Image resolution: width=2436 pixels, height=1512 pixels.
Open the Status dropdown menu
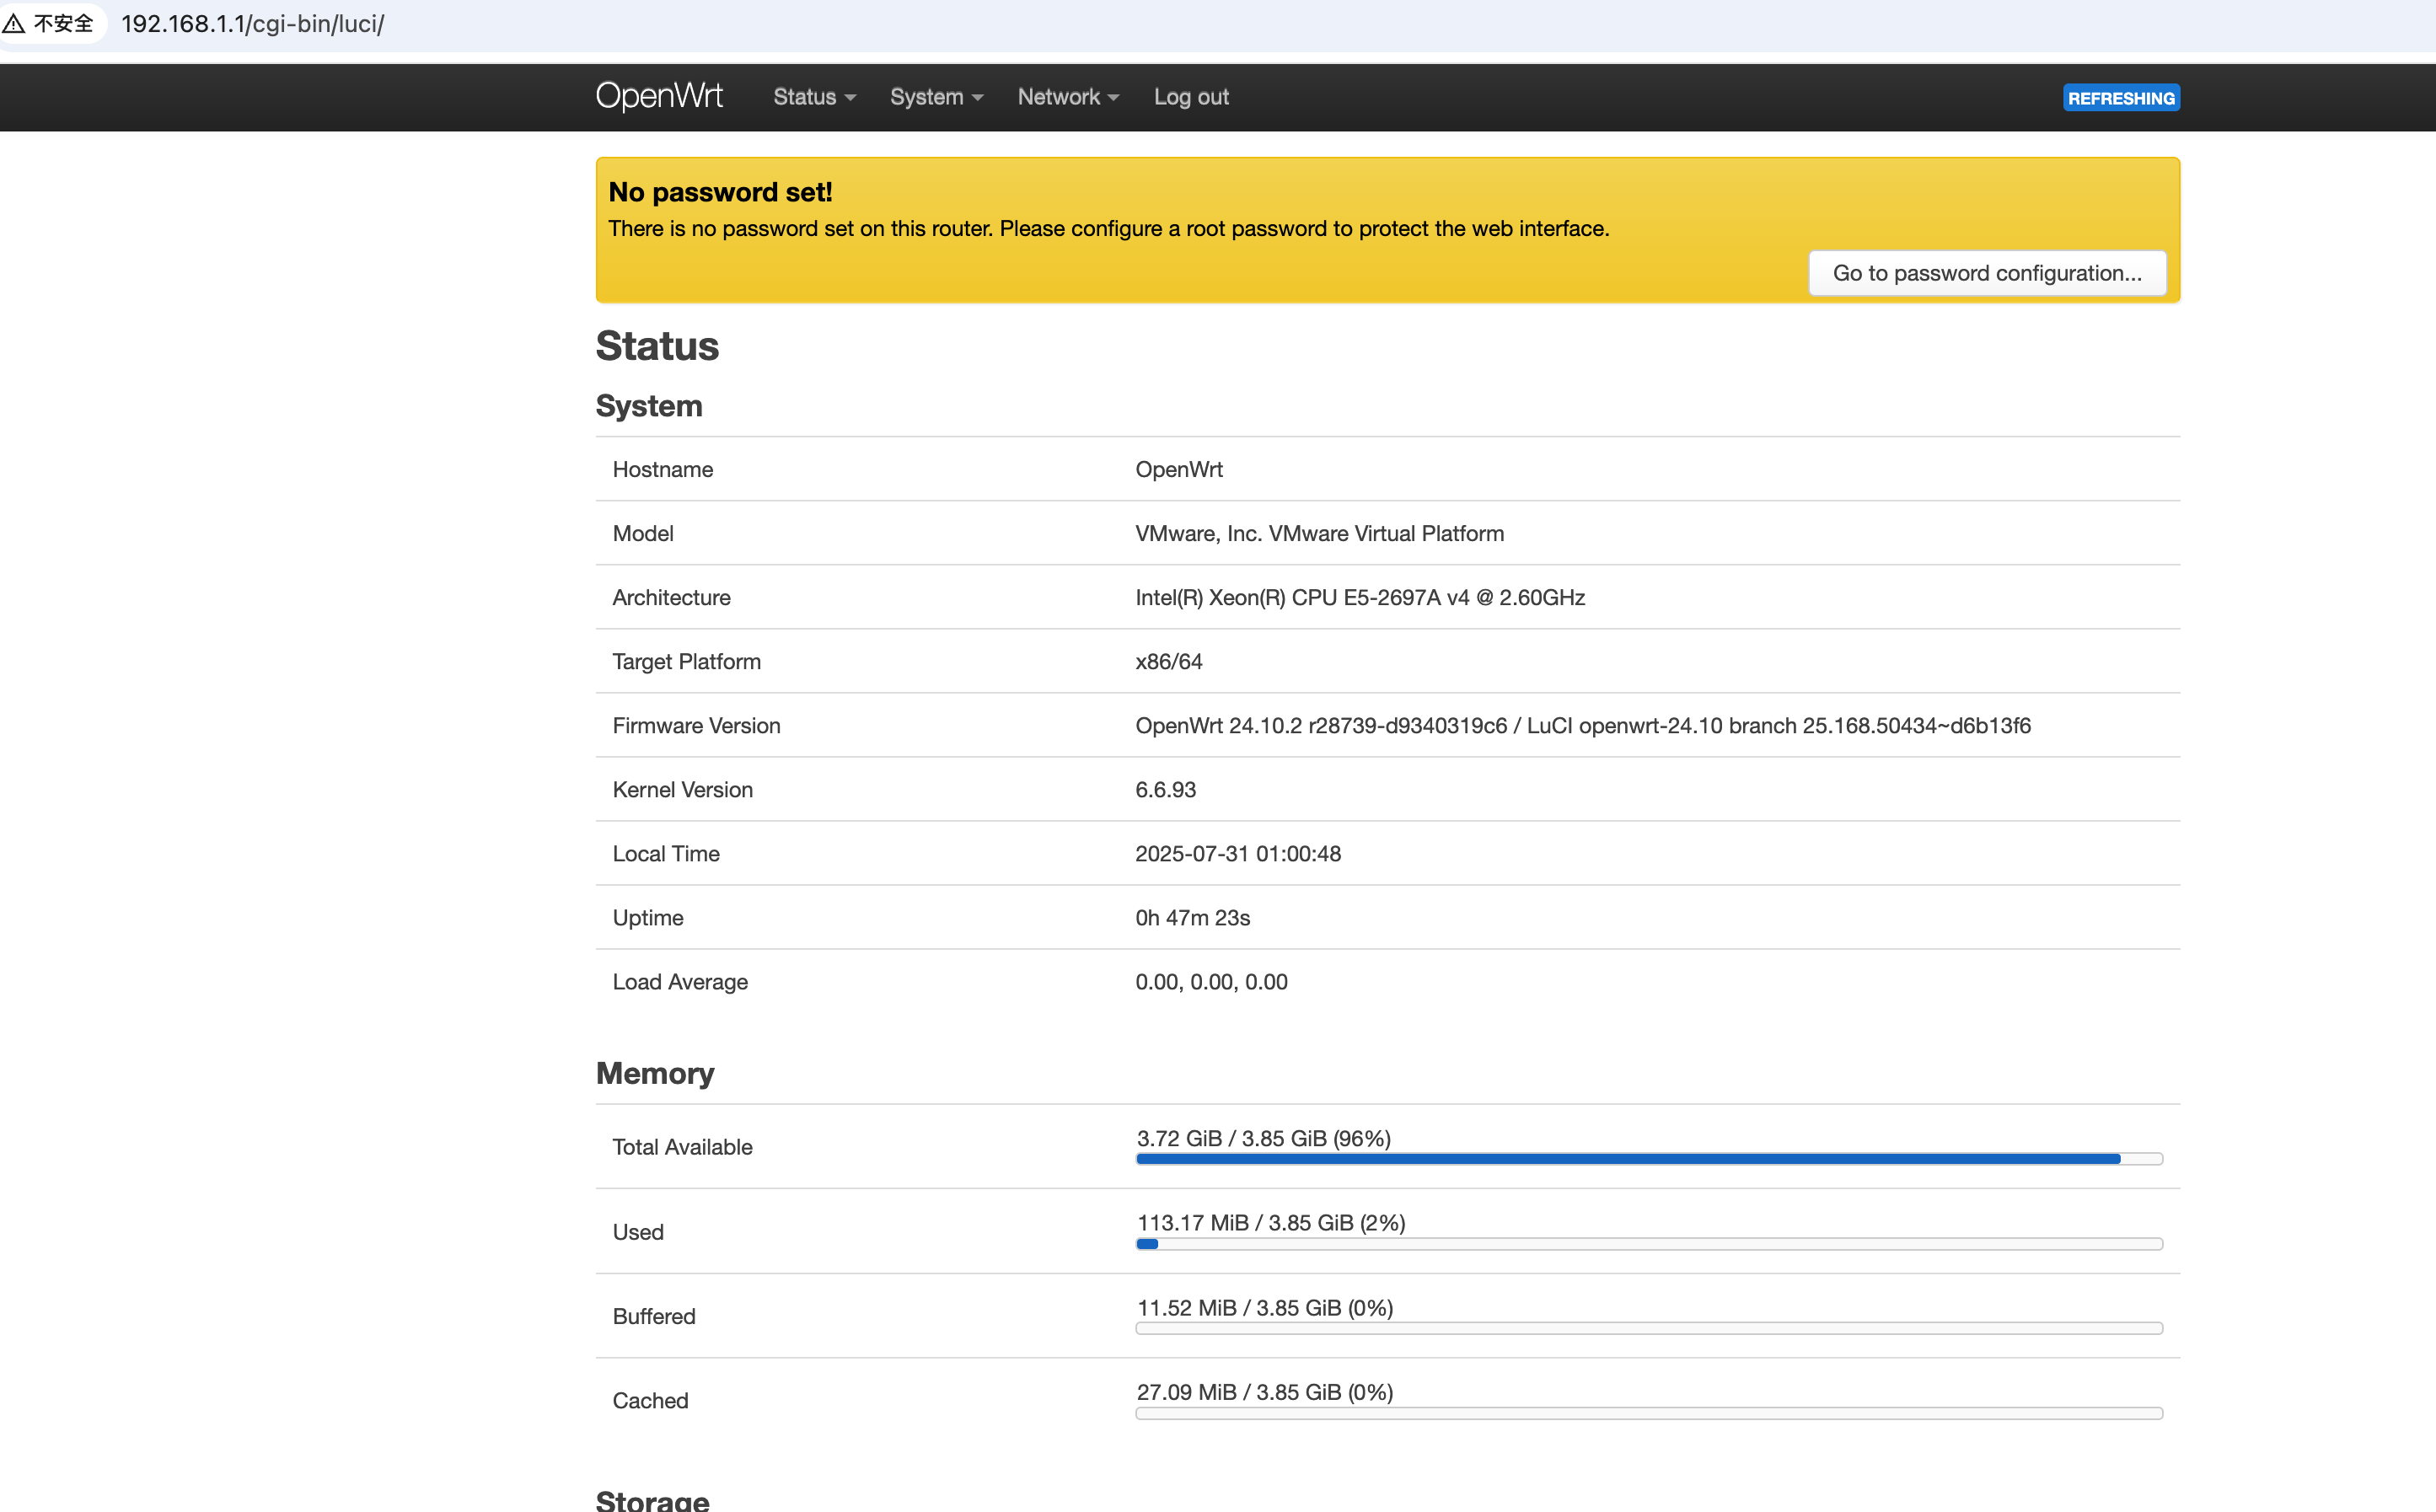pos(814,97)
